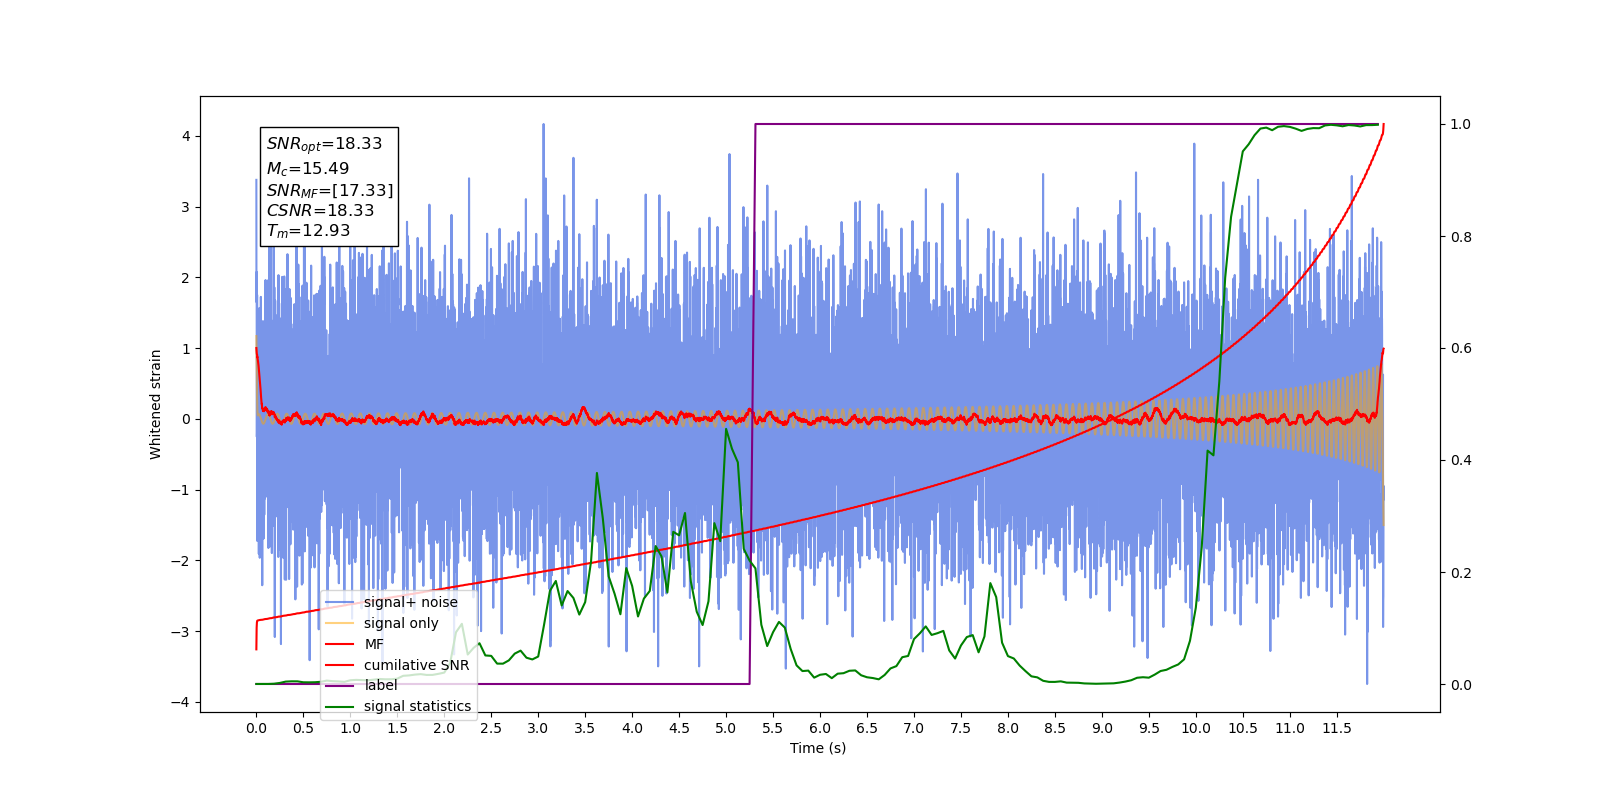The width and height of the screenshot is (1600, 800).
Task: Click the left y-axis tick label −2
Action: (182, 560)
